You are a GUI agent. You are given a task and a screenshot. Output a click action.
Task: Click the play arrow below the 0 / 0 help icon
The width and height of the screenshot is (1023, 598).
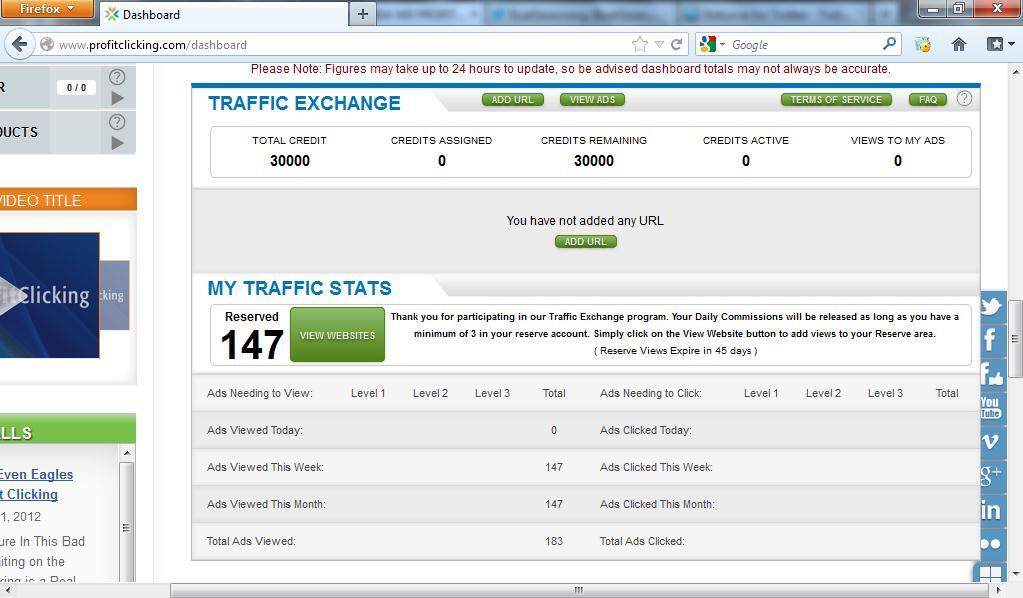tap(117, 98)
